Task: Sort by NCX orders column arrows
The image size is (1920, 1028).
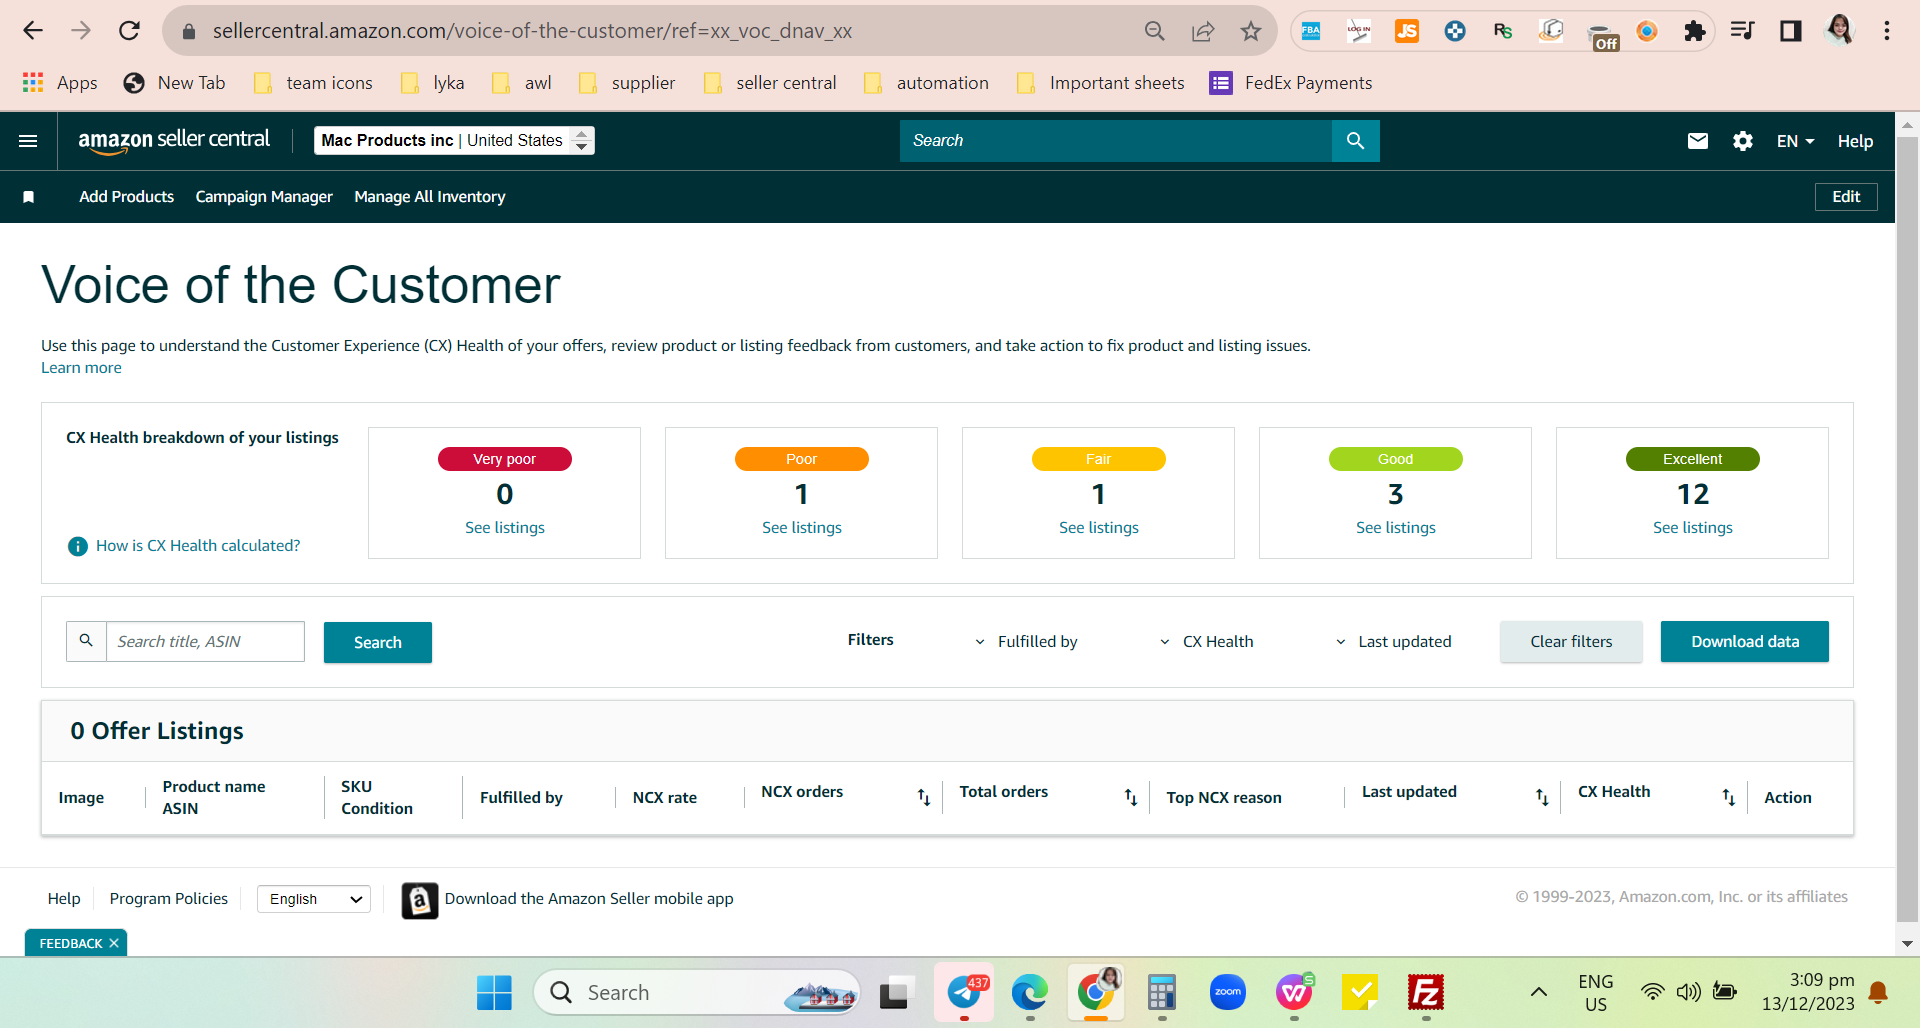Action: click(x=924, y=797)
